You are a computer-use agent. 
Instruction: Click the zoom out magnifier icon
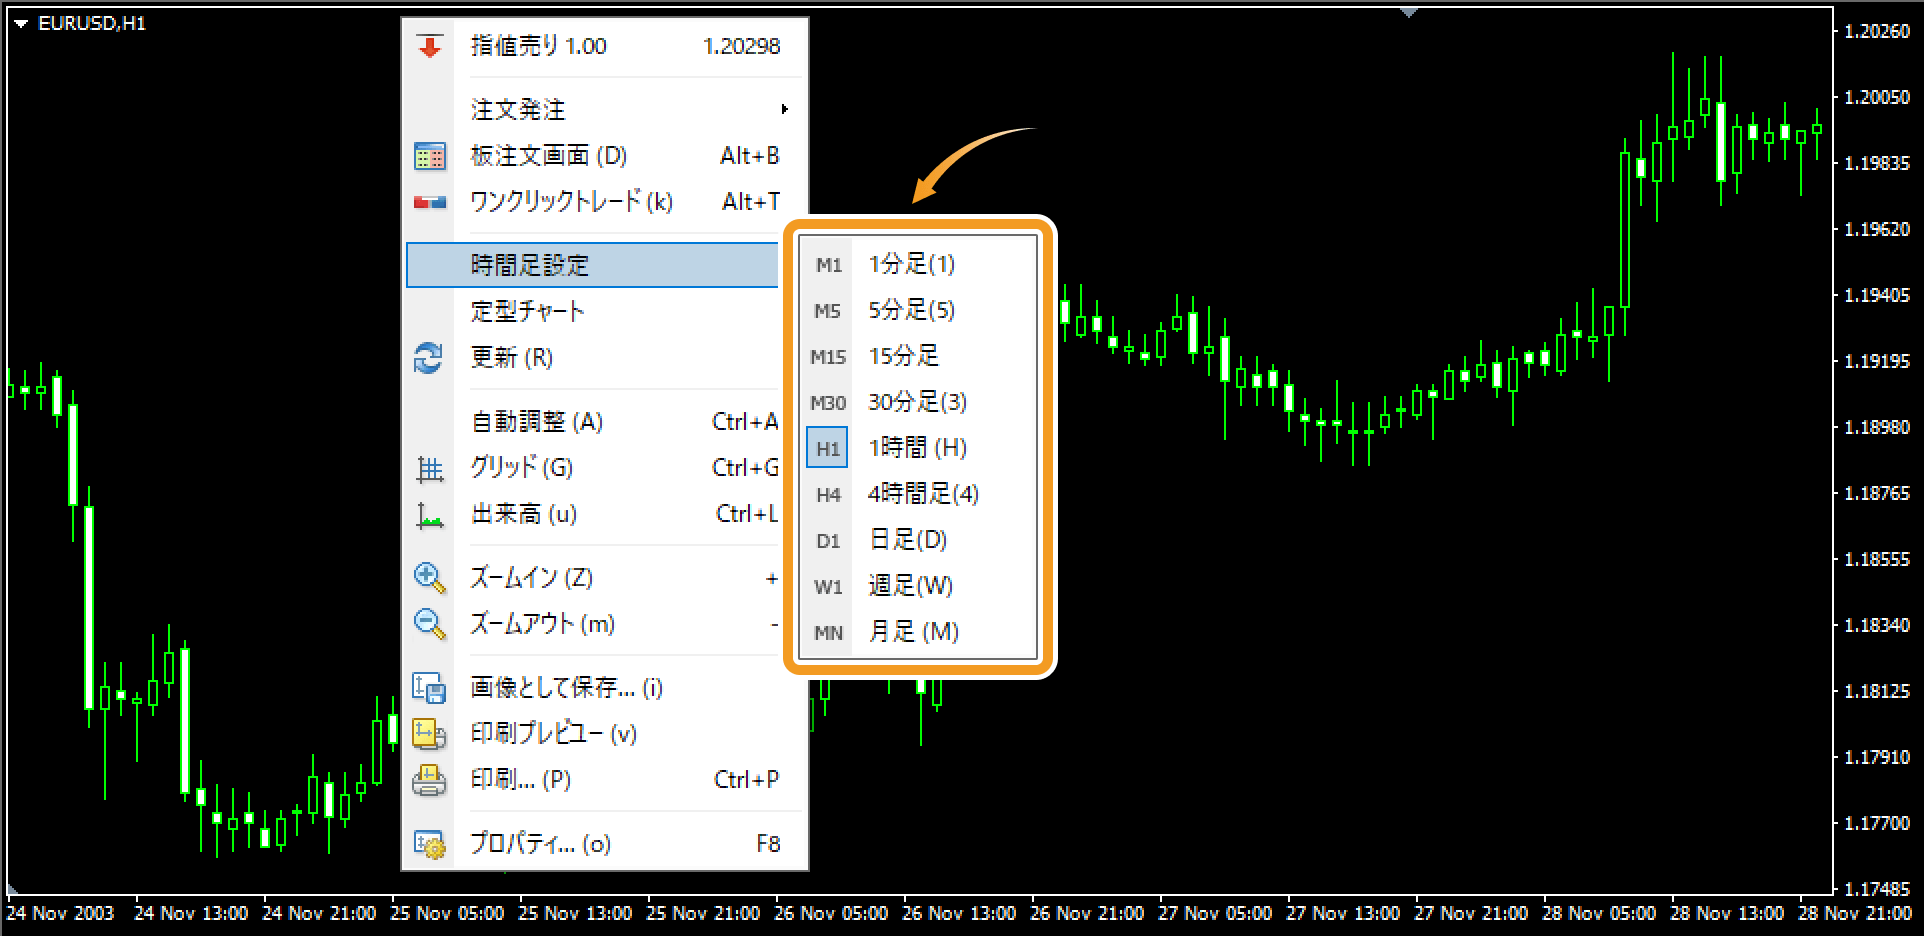[x=430, y=624]
